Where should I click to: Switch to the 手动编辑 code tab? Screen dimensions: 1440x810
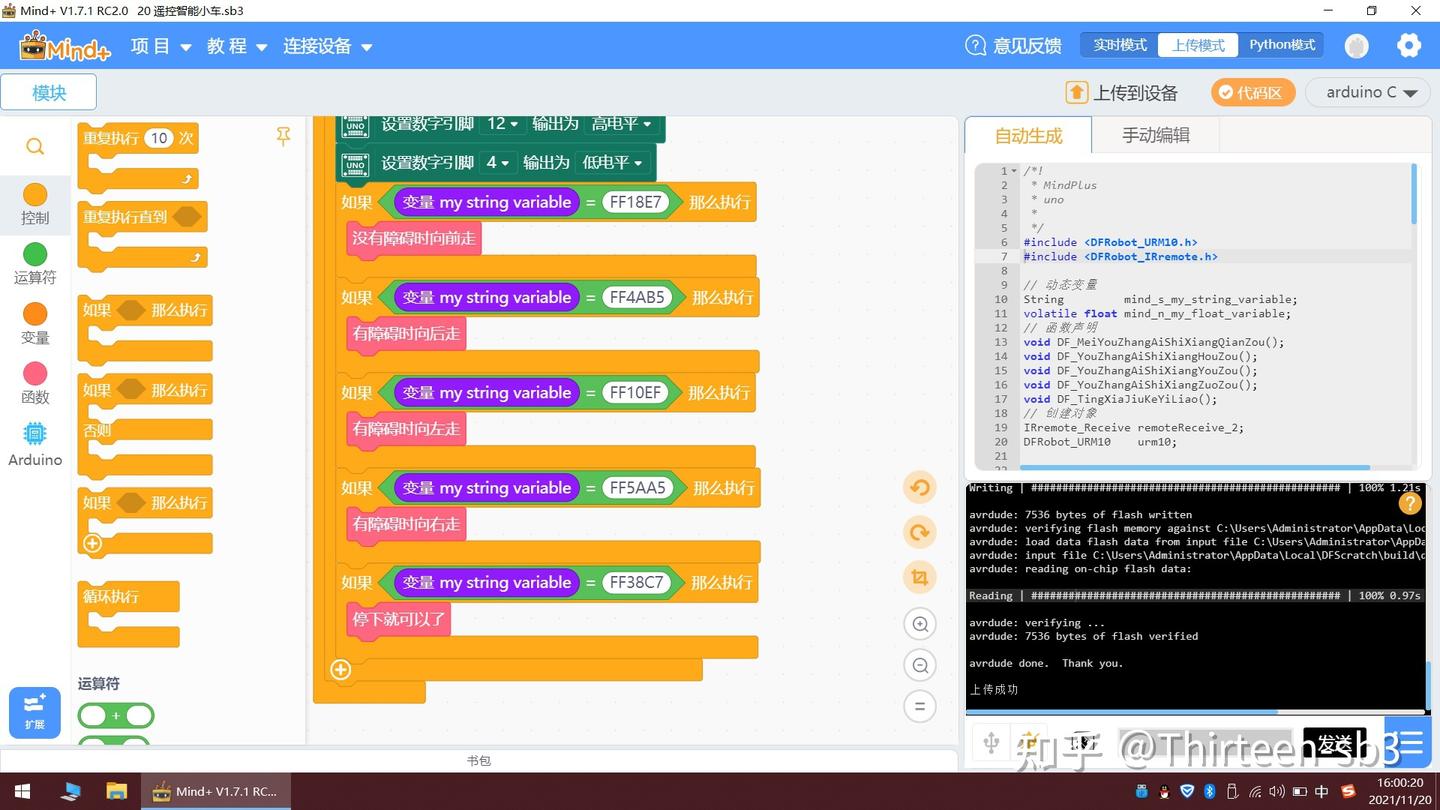(x=1155, y=134)
